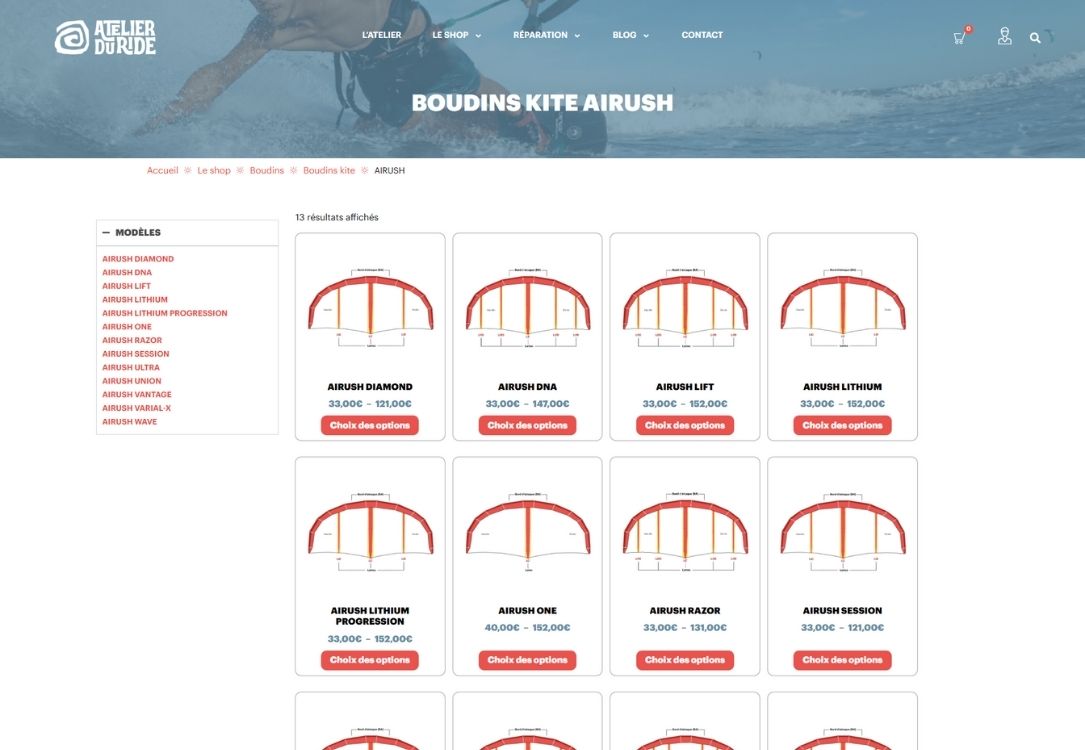
Task: Choose options for Airush Session
Action: (x=842, y=660)
